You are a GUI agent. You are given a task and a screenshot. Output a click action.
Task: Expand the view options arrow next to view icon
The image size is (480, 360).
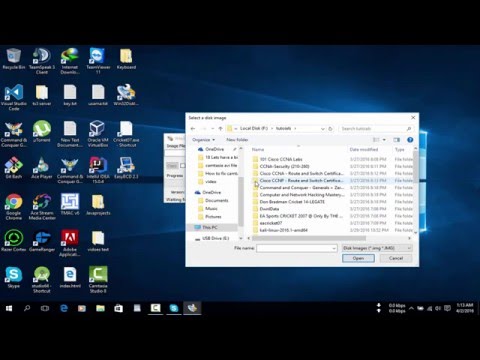click(384, 140)
